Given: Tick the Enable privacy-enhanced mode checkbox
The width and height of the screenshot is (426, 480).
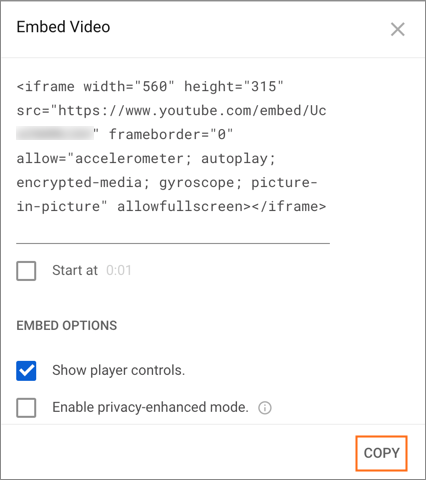Looking at the screenshot, I should [x=26, y=407].
